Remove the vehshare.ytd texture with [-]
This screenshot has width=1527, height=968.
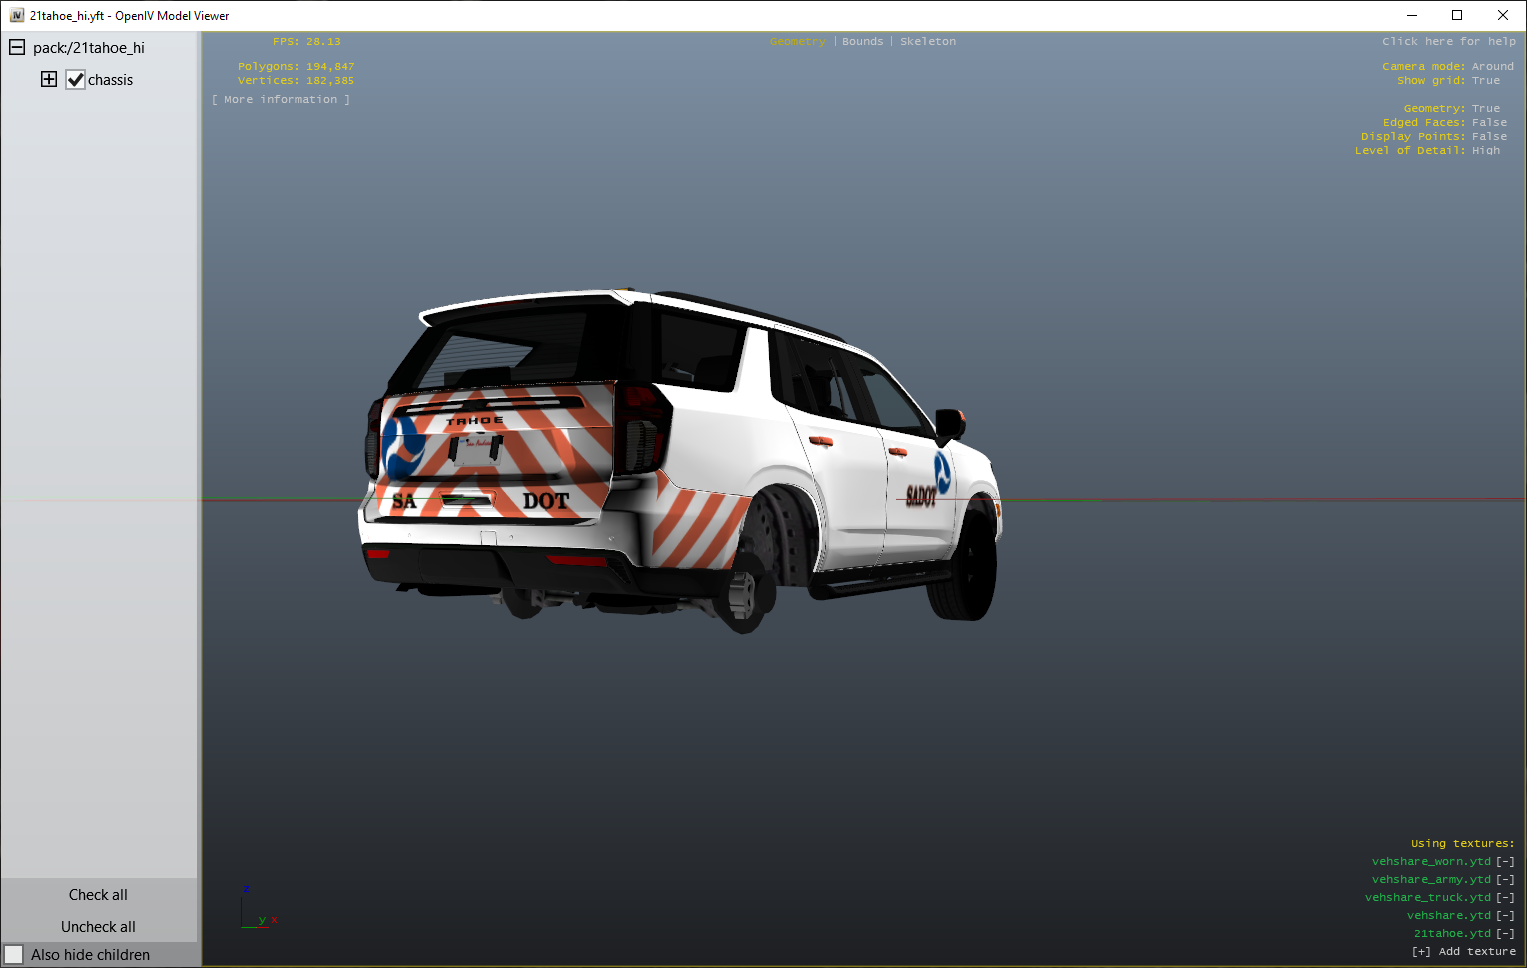[1505, 916]
